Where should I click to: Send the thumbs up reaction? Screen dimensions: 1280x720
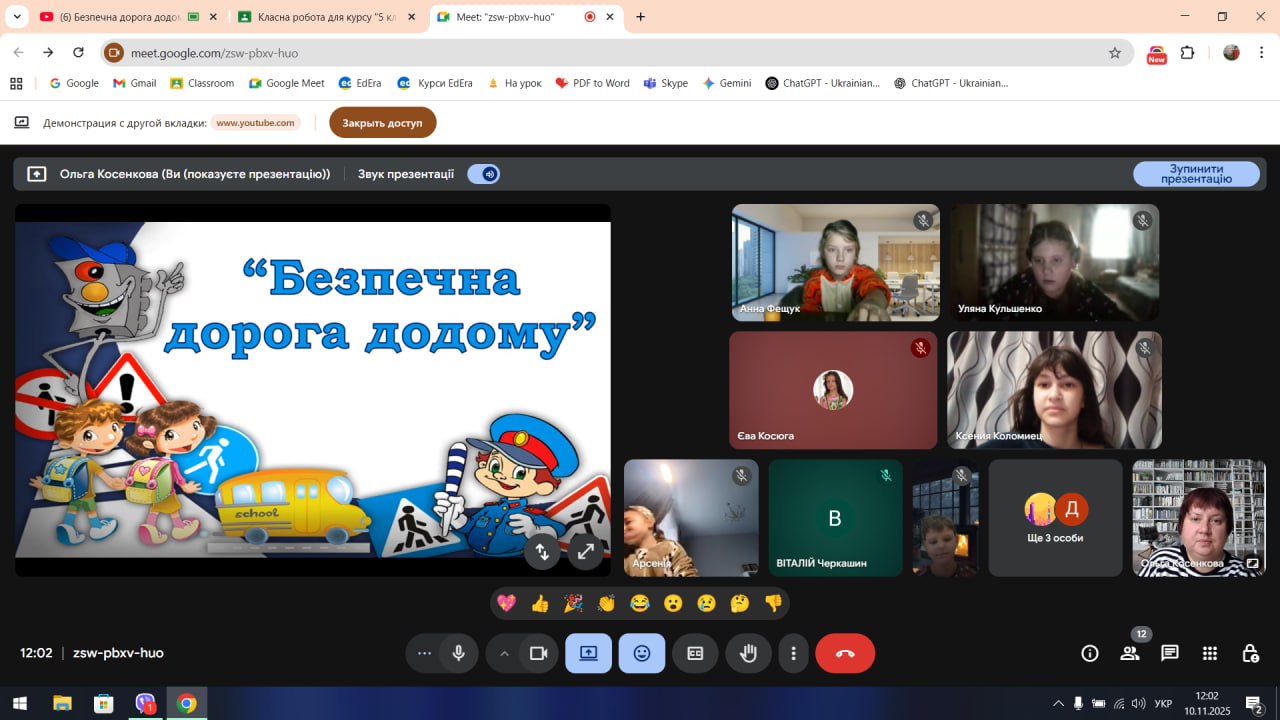point(540,603)
